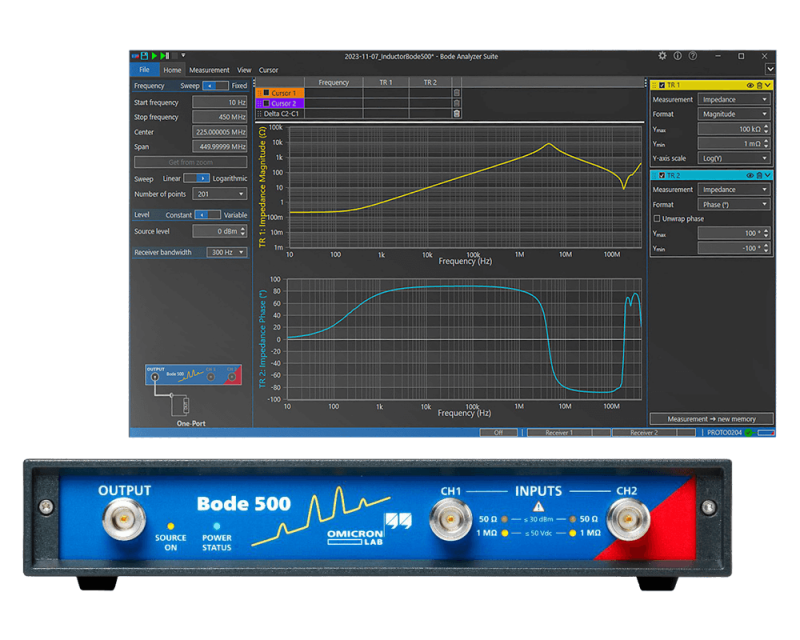Open the Measurement dropdown for TR 1
800x640 pixels.
coord(734,99)
